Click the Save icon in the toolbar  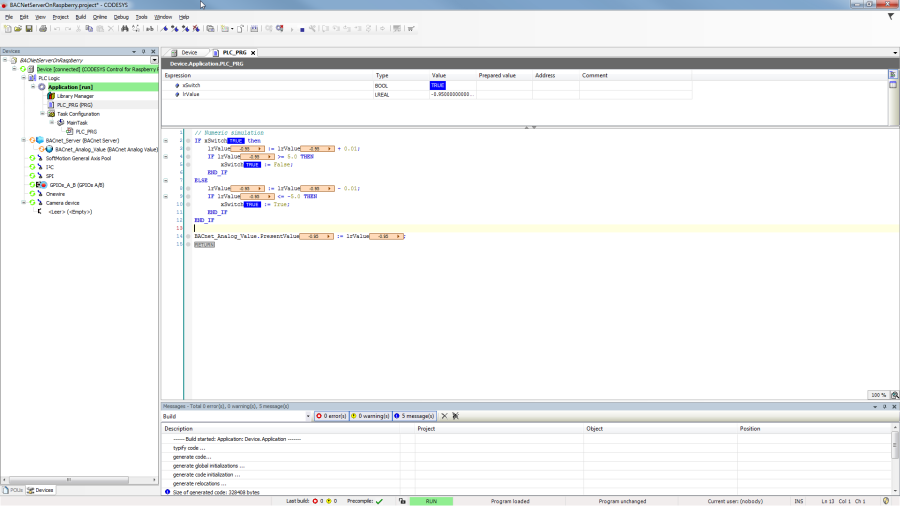(x=28, y=29)
